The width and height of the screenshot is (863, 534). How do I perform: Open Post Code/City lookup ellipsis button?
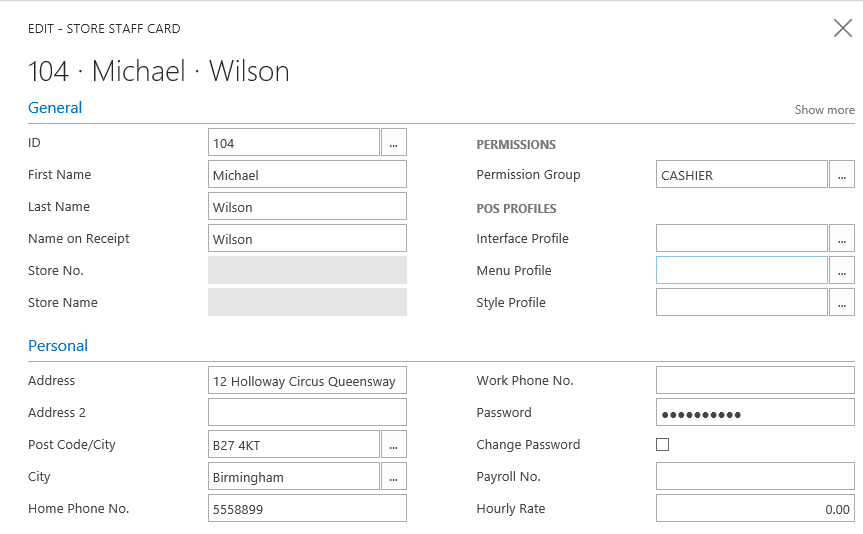pos(394,445)
